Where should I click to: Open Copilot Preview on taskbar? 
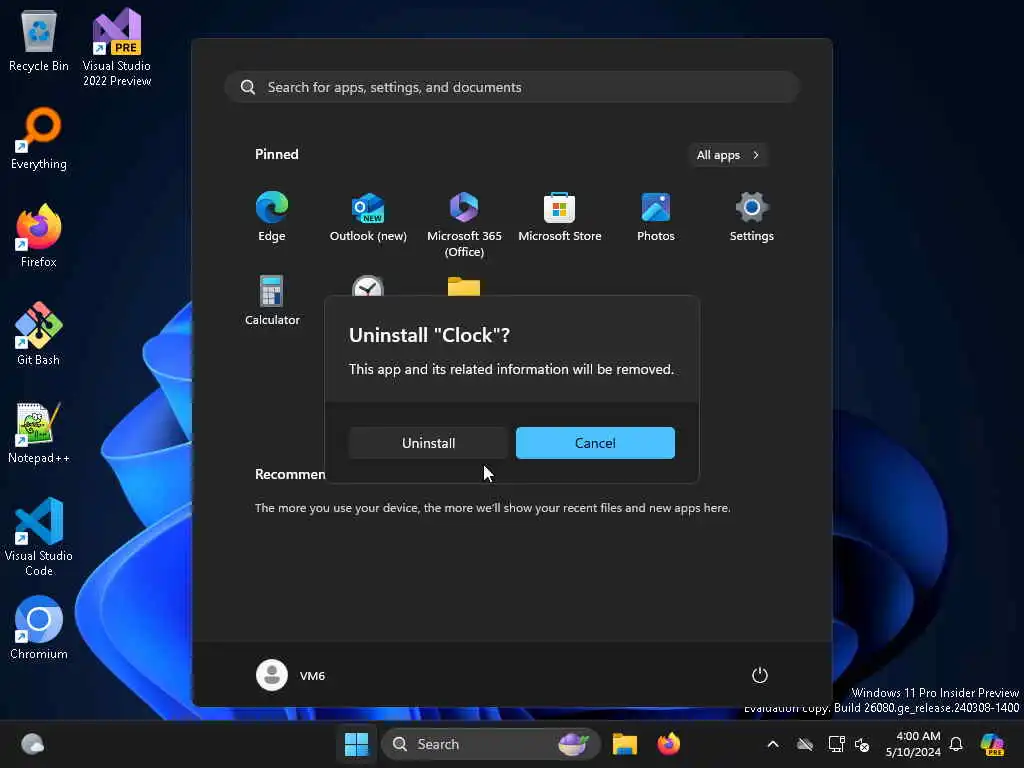(x=993, y=744)
